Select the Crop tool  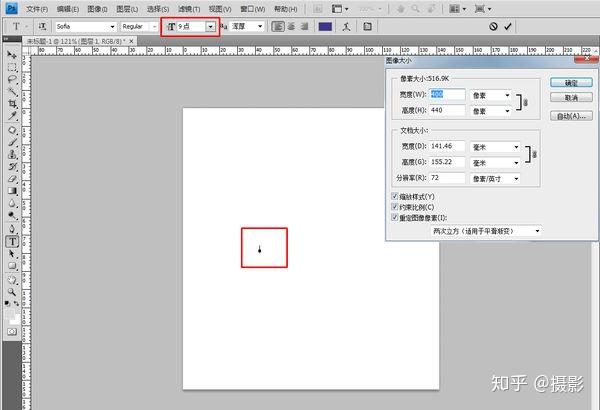[12, 103]
